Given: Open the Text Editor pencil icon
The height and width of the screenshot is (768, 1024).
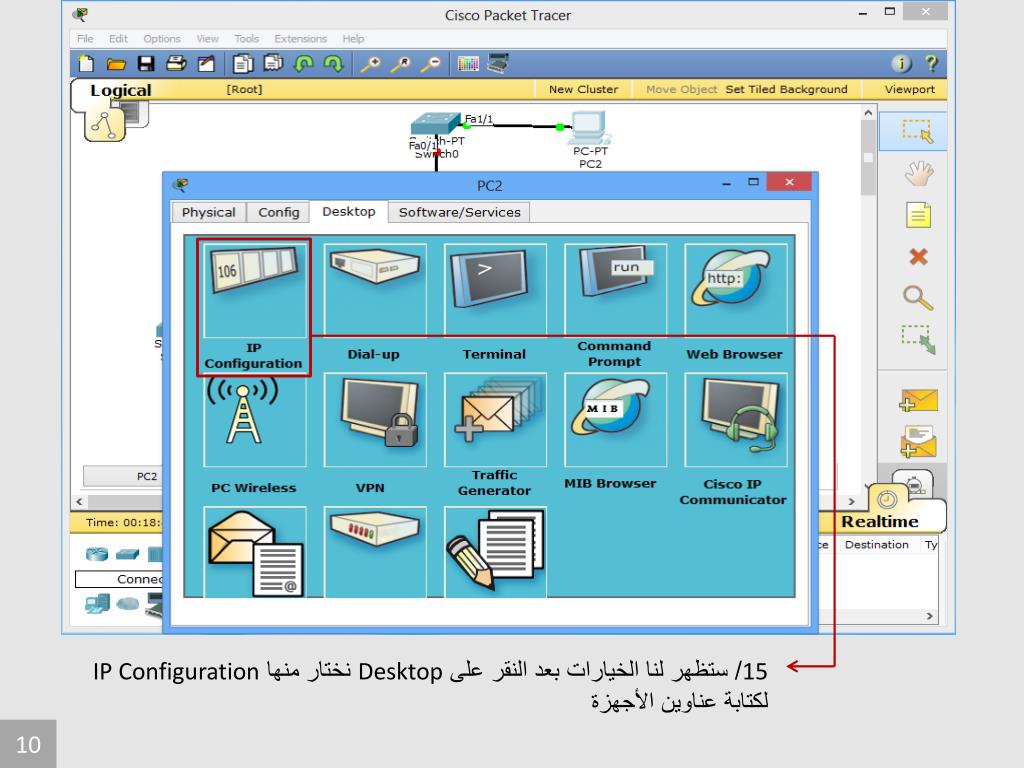Looking at the screenshot, I should click(x=495, y=552).
